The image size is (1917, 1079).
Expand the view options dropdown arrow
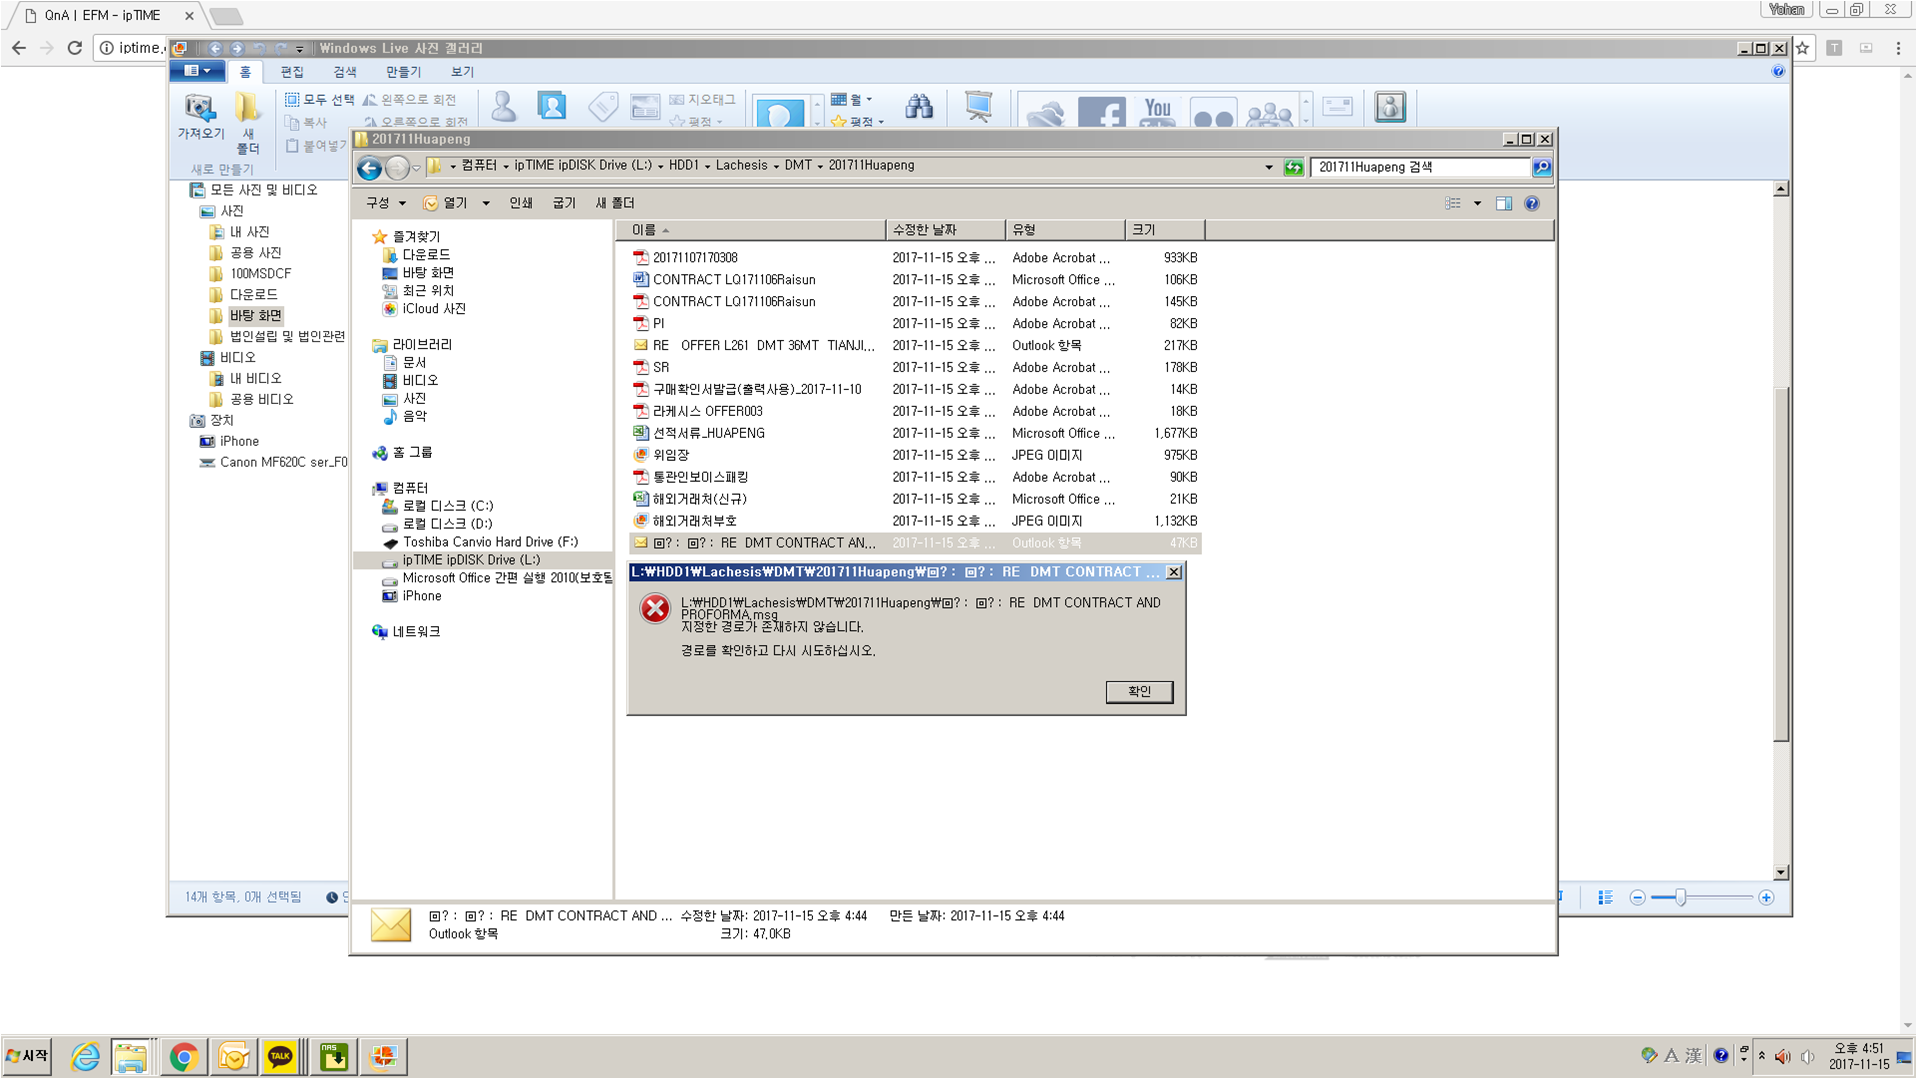coord(1477,203)
